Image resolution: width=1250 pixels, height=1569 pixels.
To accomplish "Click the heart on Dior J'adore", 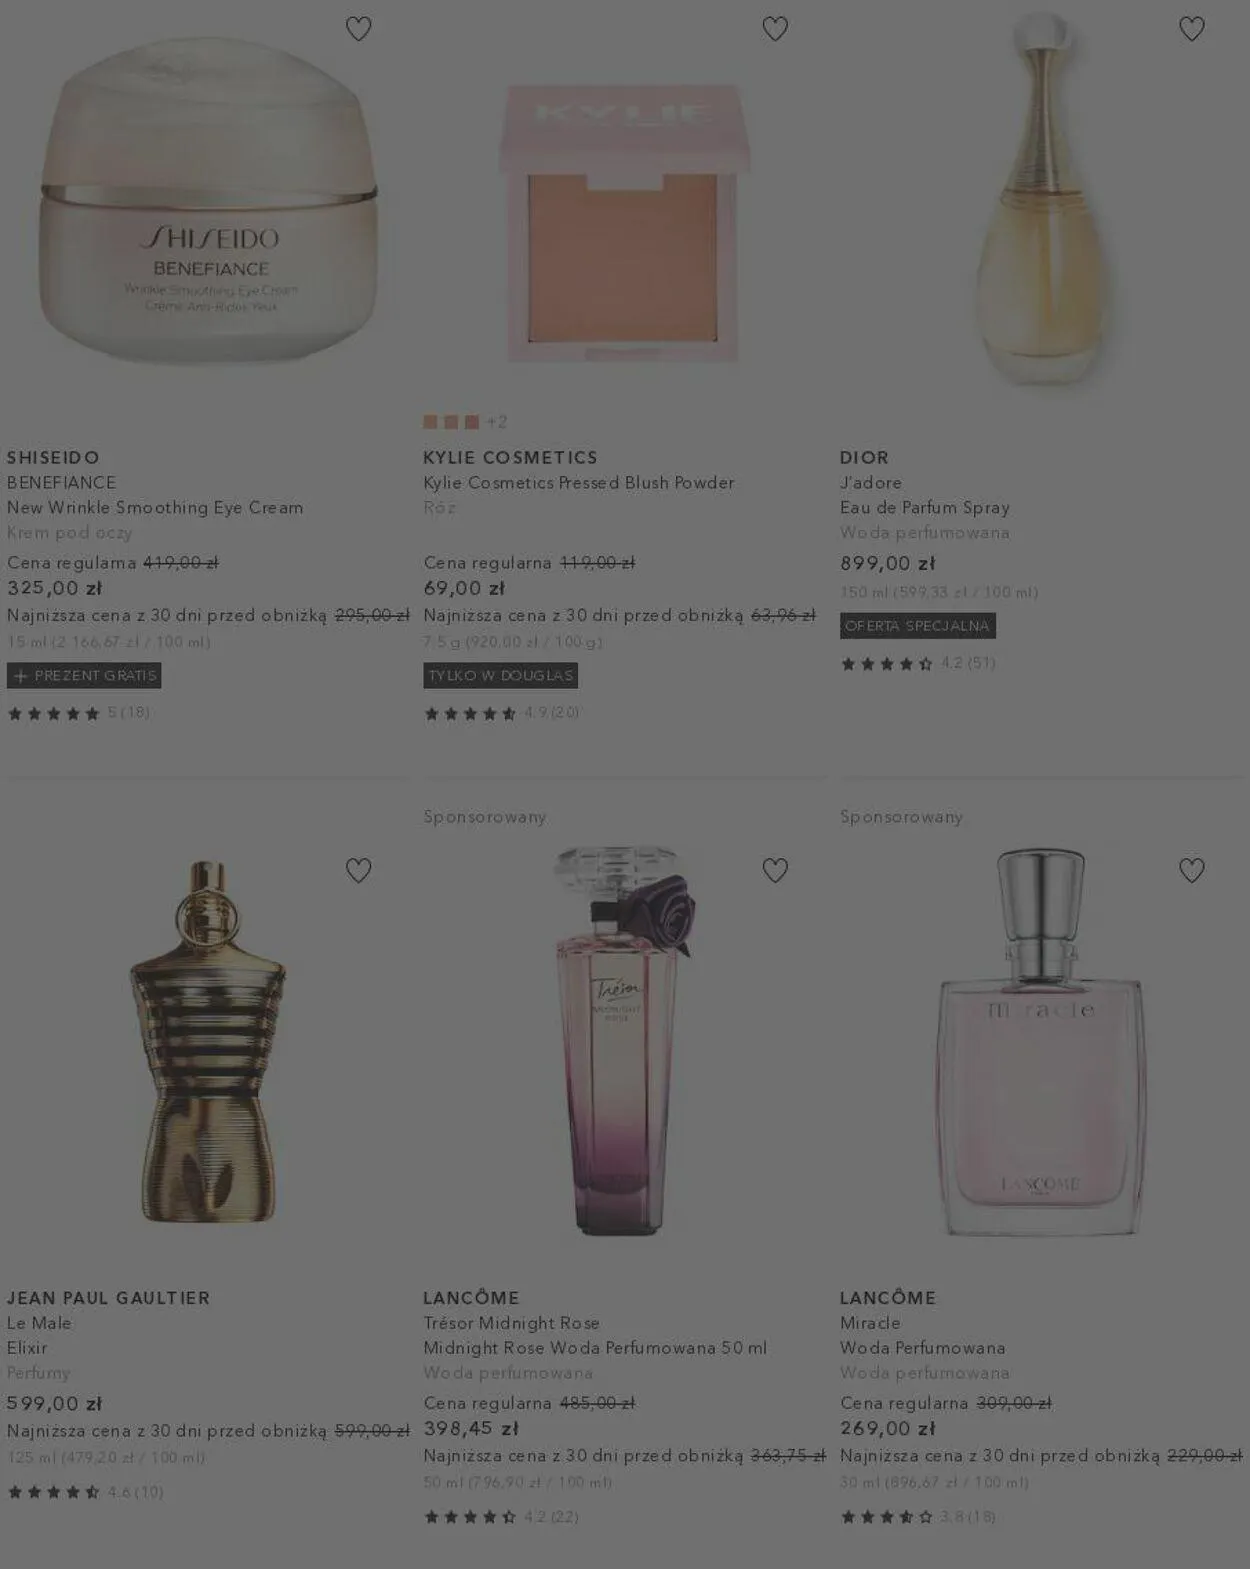I will 1191,29.
